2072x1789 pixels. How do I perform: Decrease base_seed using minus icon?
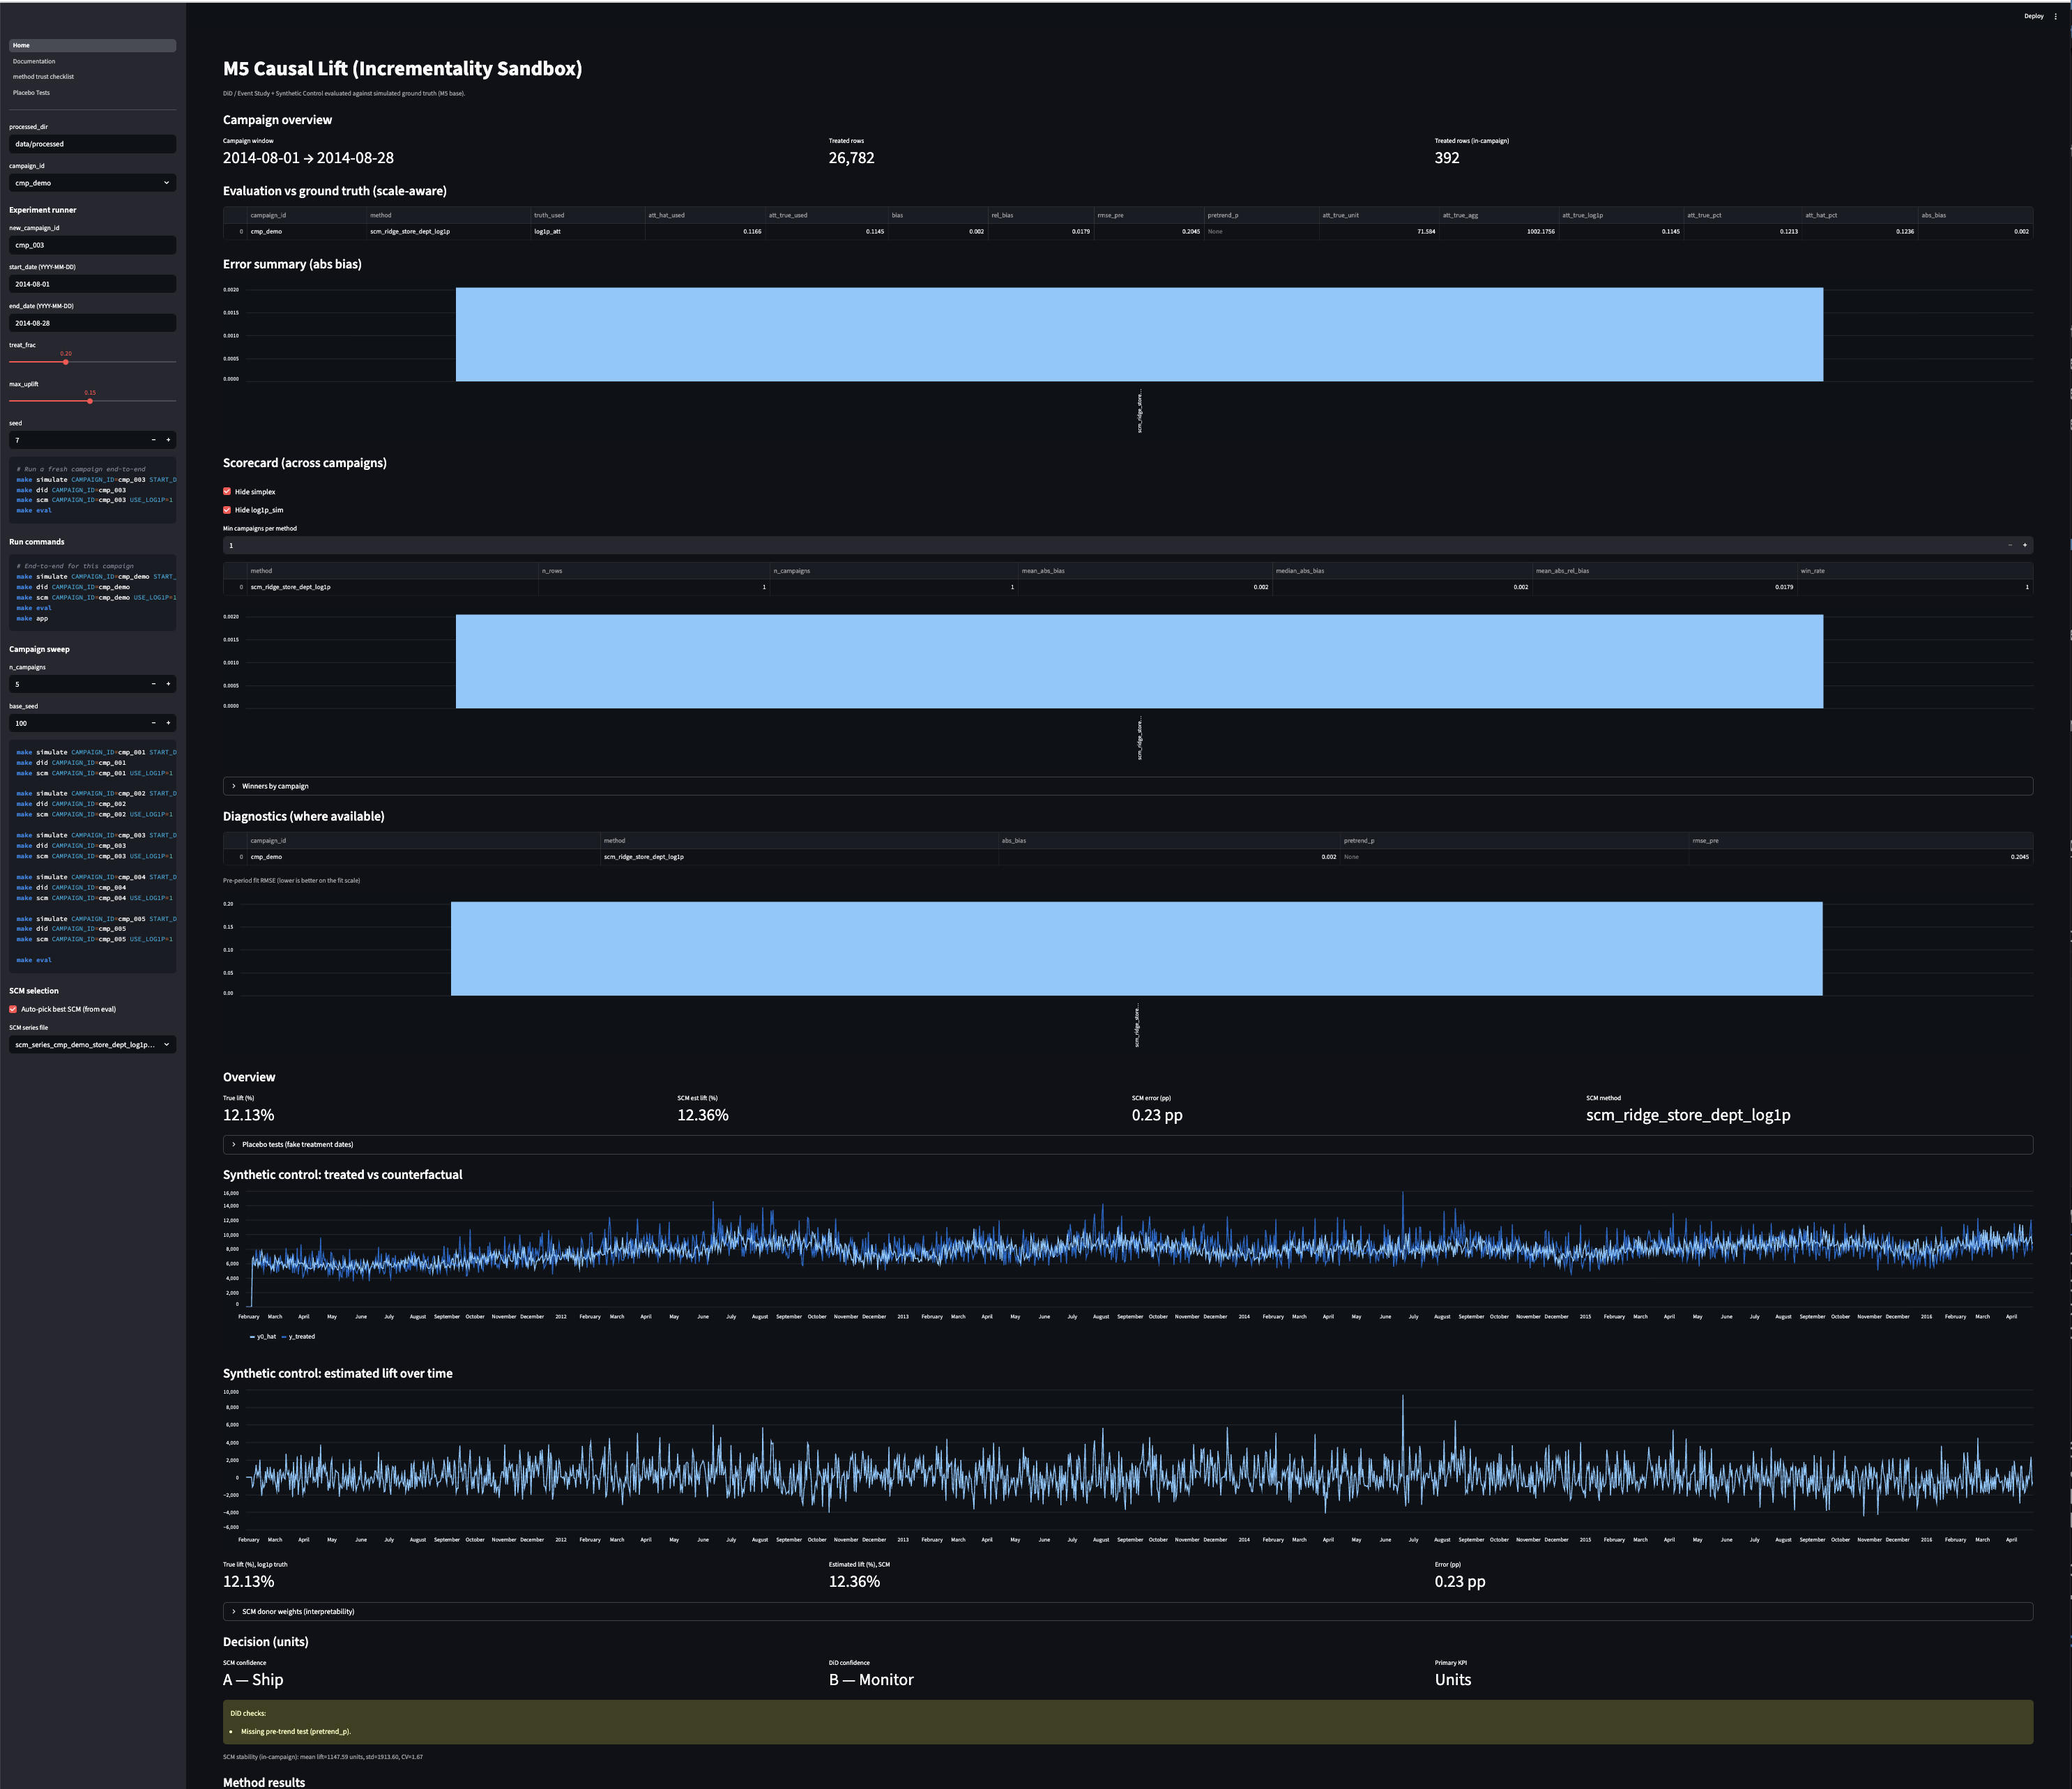click(x=153, y=723)
